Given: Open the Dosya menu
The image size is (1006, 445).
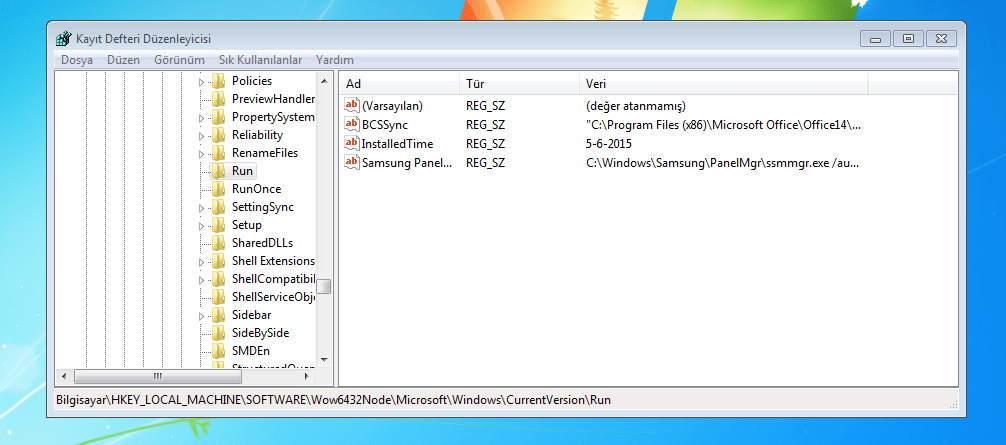Looking at the screenshot, I should click(x=77, y=60).
